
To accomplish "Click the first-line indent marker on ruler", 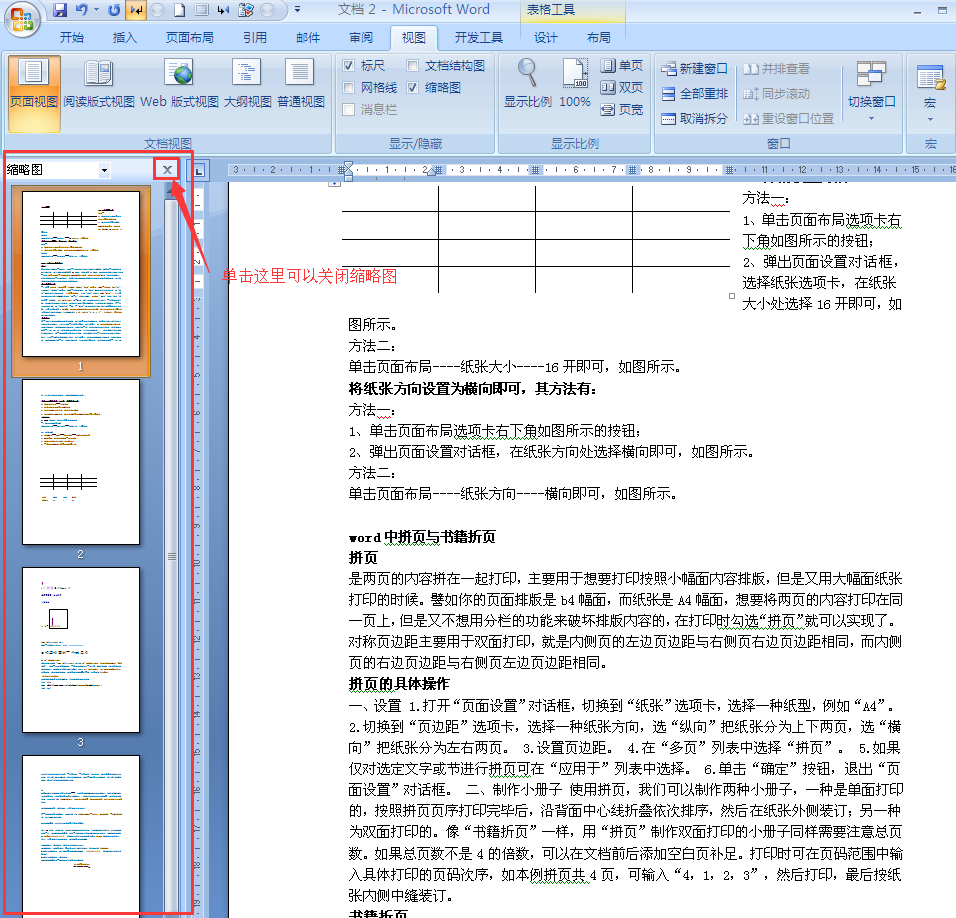I will click(348, 165).
